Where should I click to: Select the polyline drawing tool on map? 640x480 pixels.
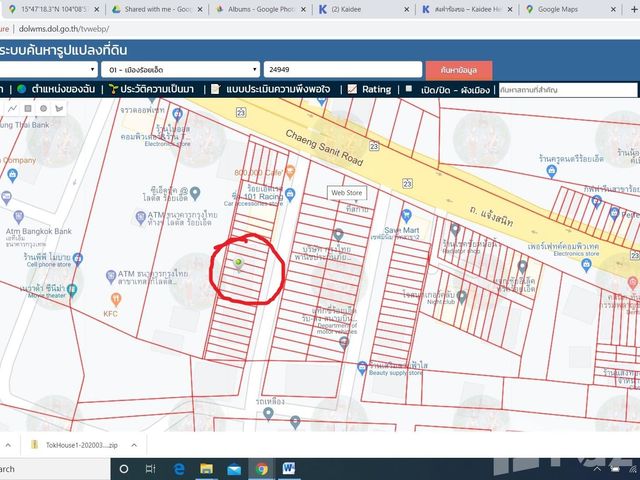[x=12, y=108]
